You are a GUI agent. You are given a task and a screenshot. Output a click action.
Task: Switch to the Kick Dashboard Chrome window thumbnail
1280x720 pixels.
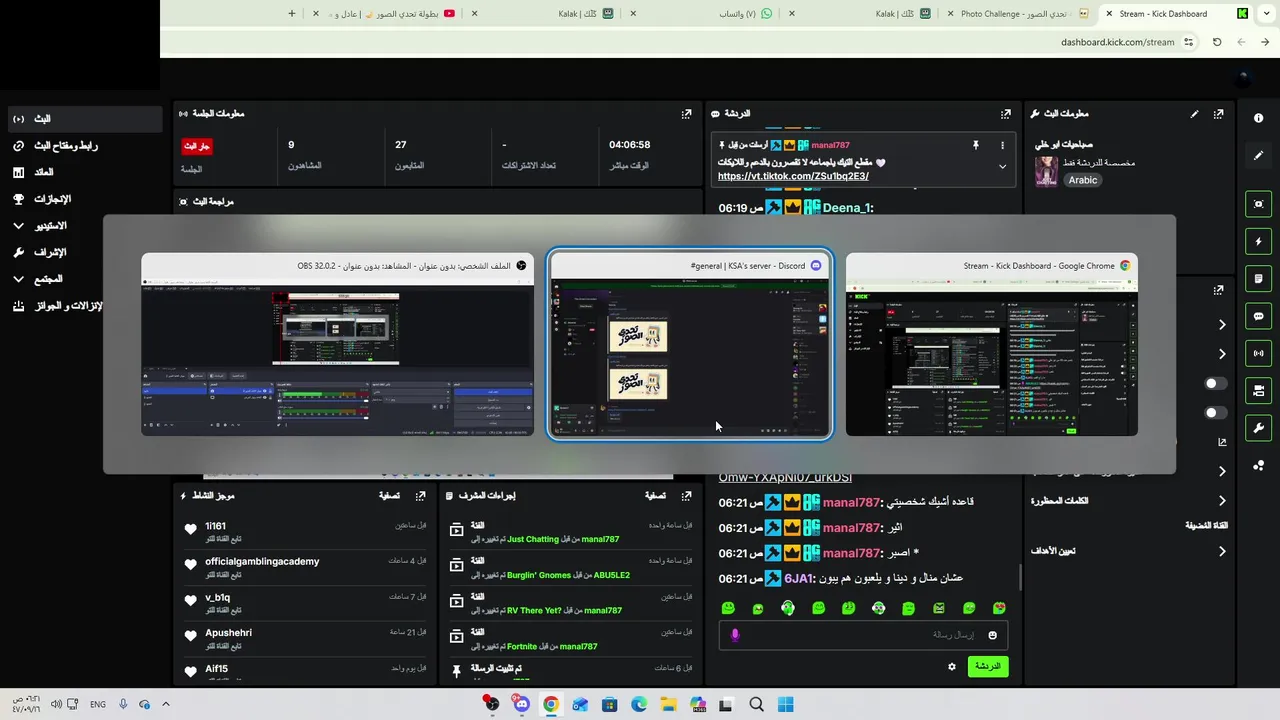click(991, 345)
